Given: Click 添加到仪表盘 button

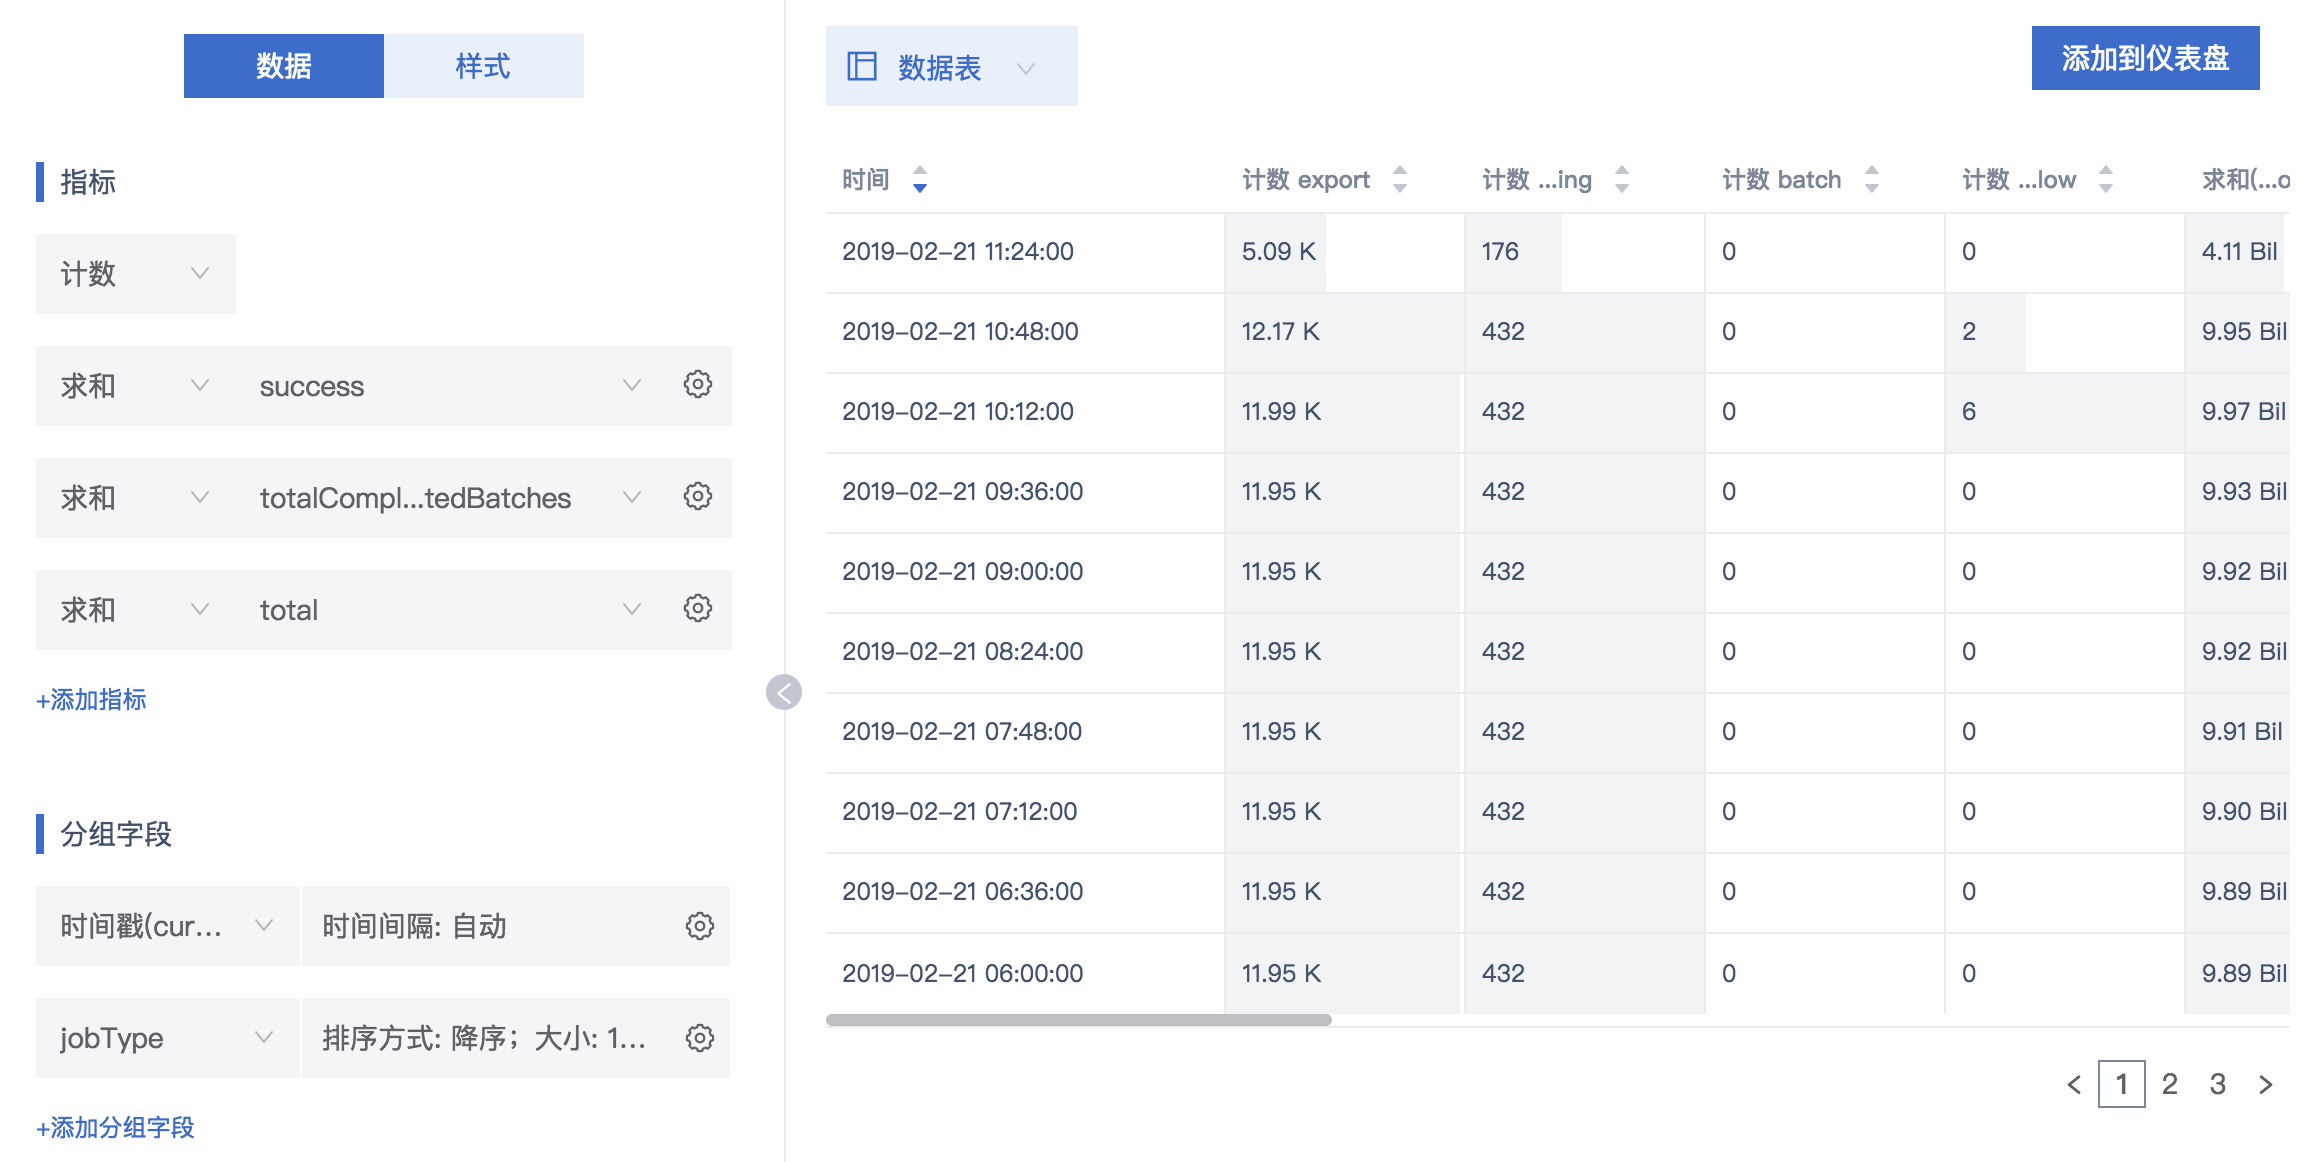Looking at the screenshot, I should tap(2146, 58).
